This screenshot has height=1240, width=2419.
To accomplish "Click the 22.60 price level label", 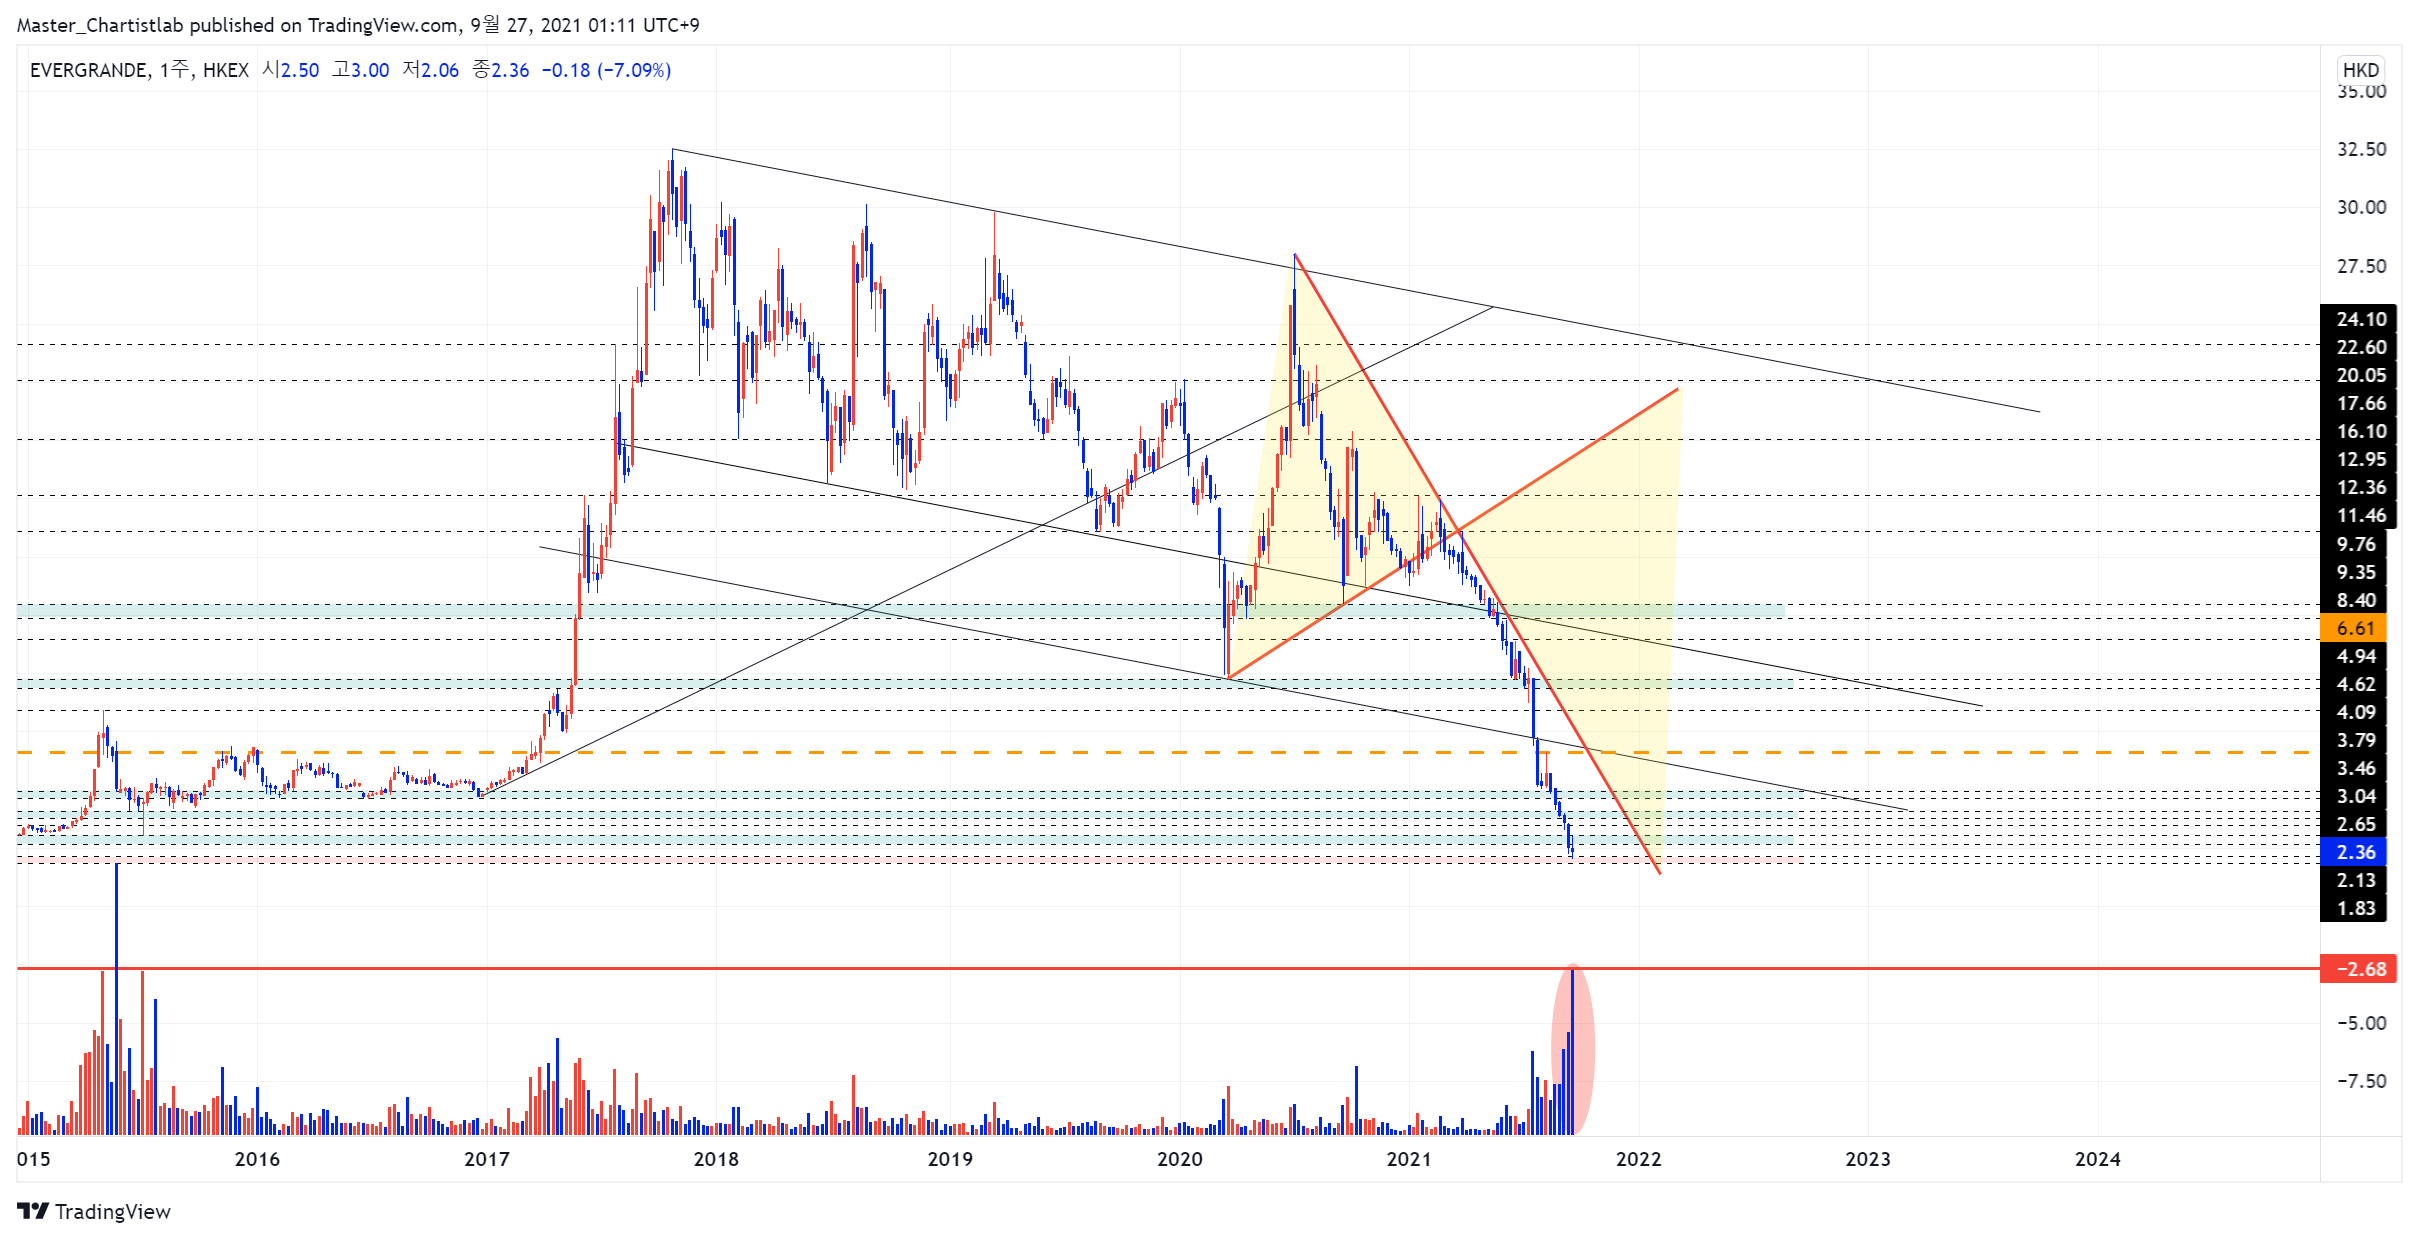I will click(x=2358, y=347).
